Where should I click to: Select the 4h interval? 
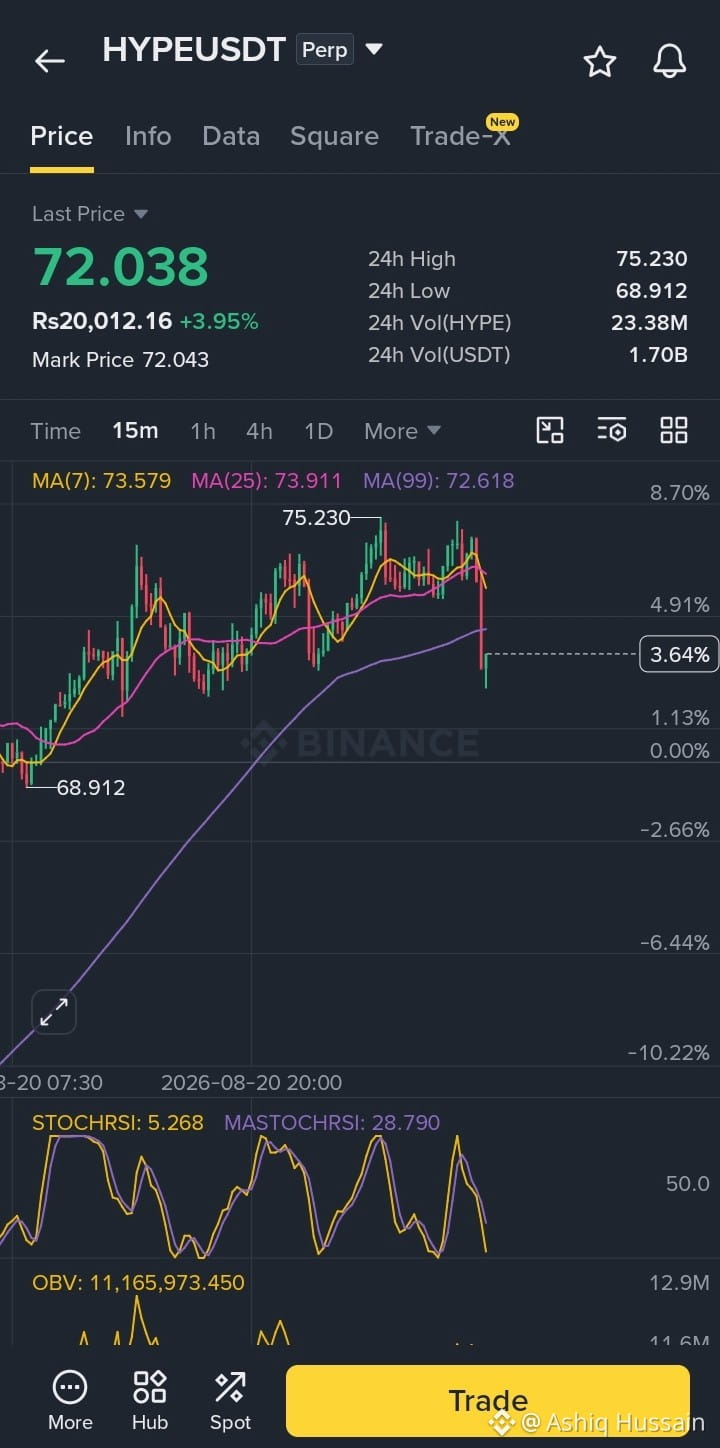pyautogui.click(x=259, y=431)
